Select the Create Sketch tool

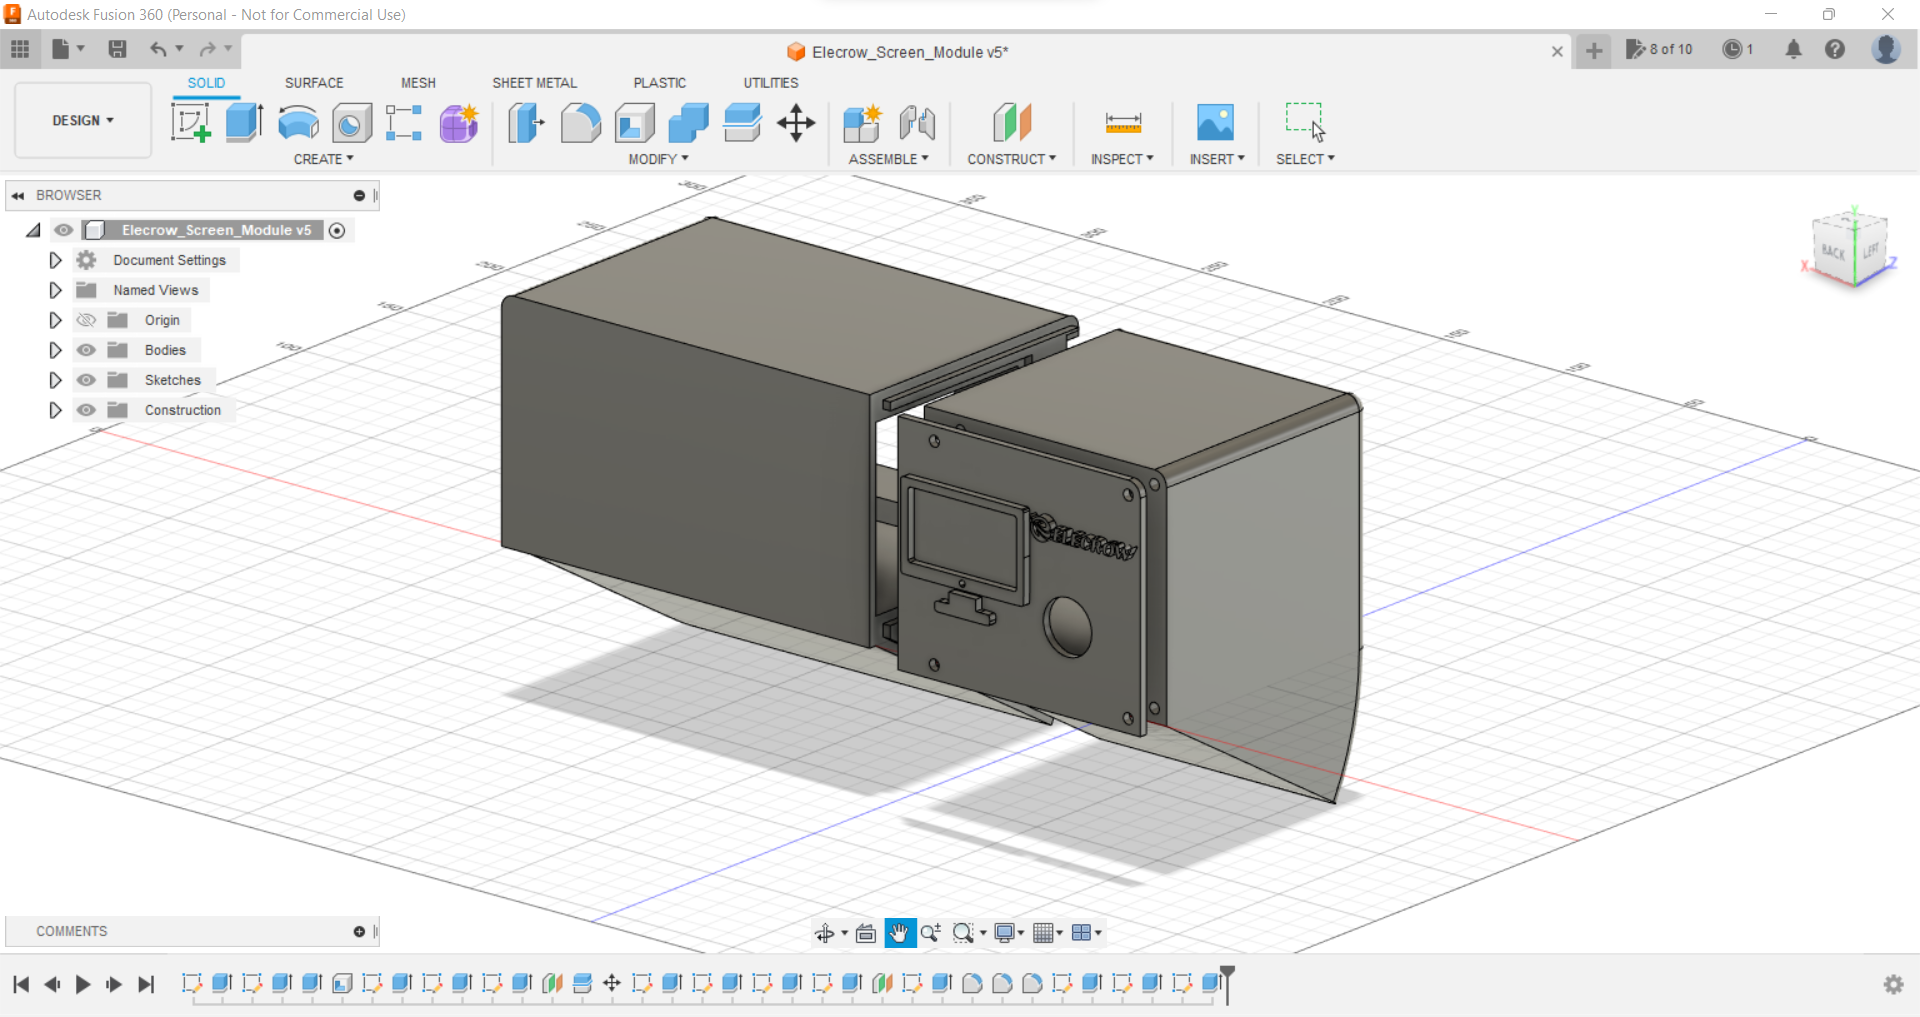191,122
